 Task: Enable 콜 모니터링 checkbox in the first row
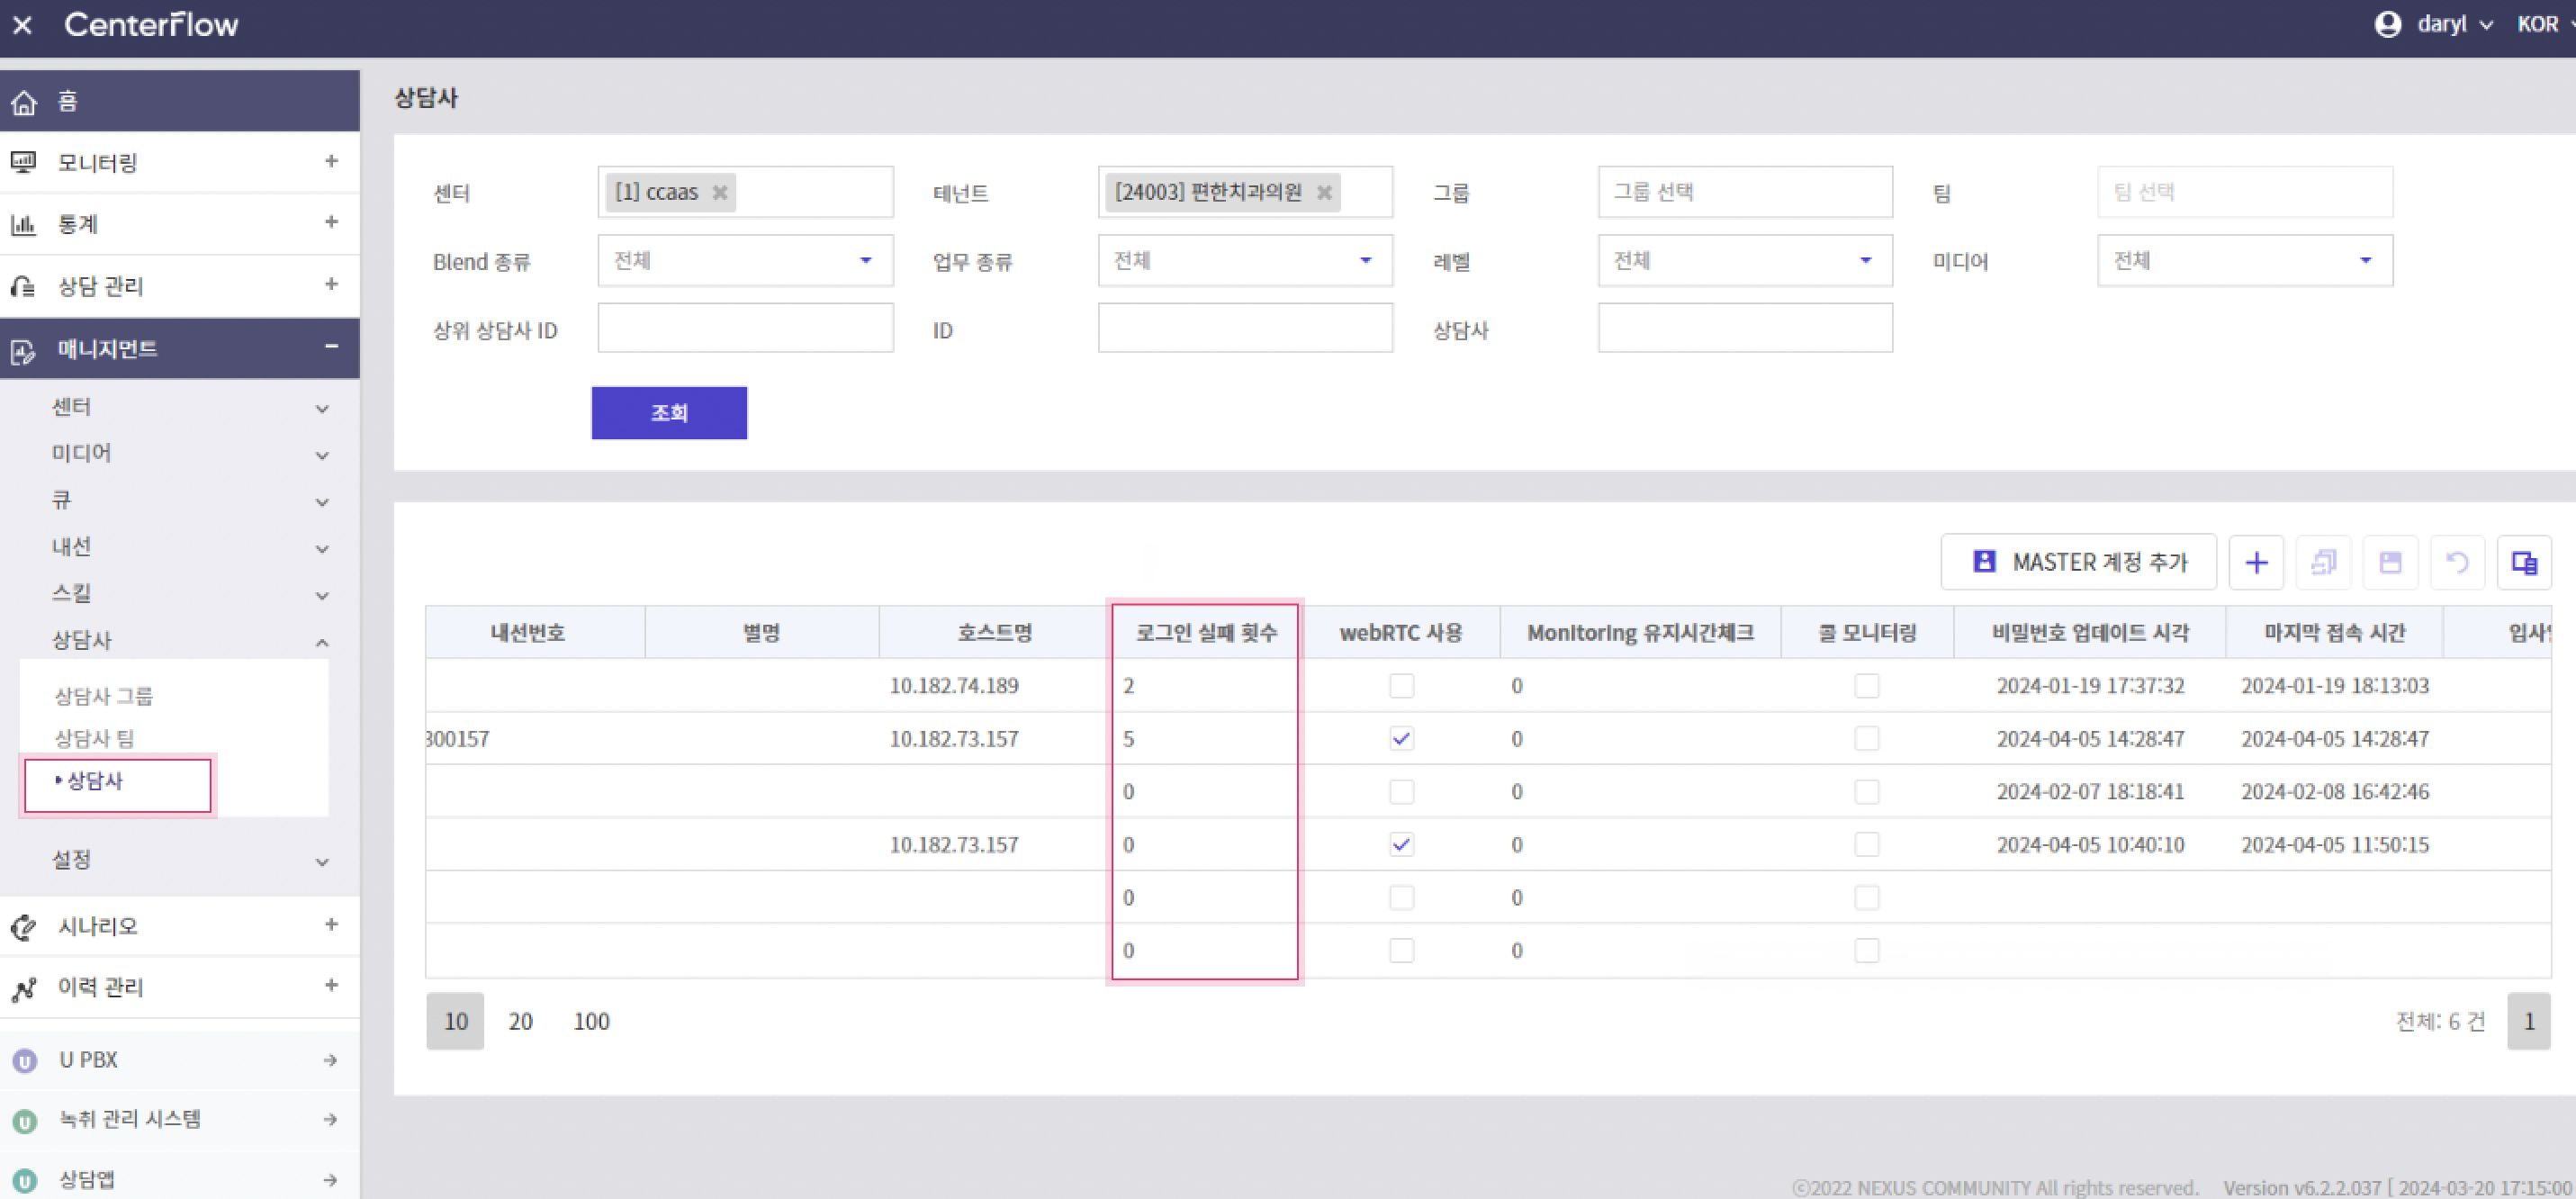pyautogui.click(x=1866, y=685)
